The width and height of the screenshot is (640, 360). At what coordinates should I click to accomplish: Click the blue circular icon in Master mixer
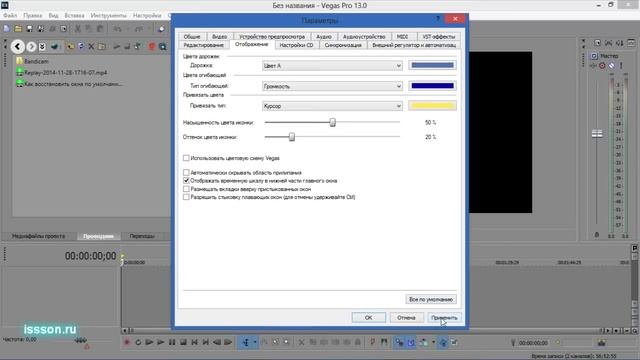[x=611, y=66]
